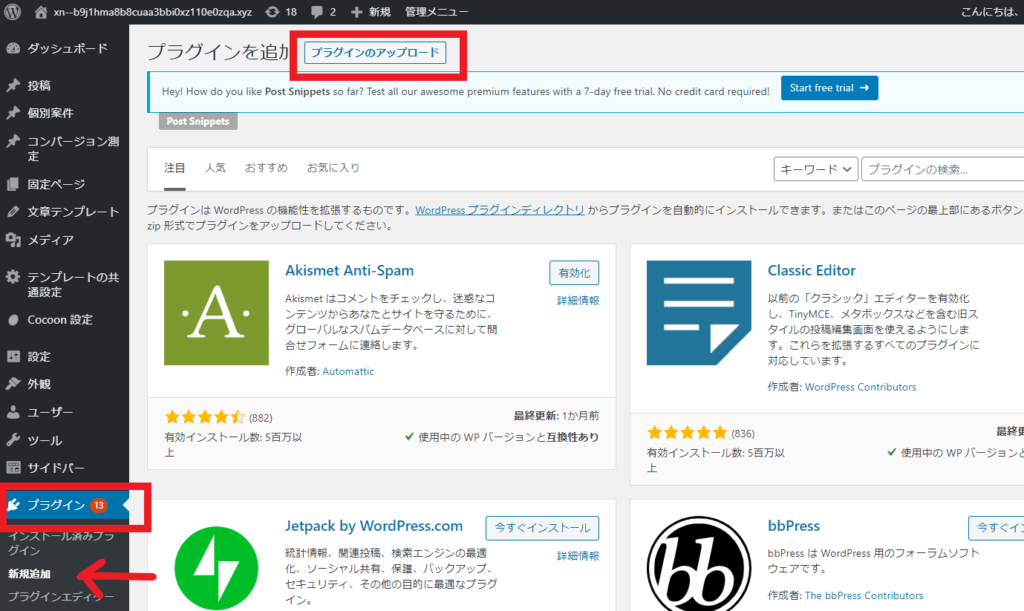Select the 新規追加 submenu item
The height and width of the screenshot is (611, 1024).
pyautogui.click(x=29, y=574)
